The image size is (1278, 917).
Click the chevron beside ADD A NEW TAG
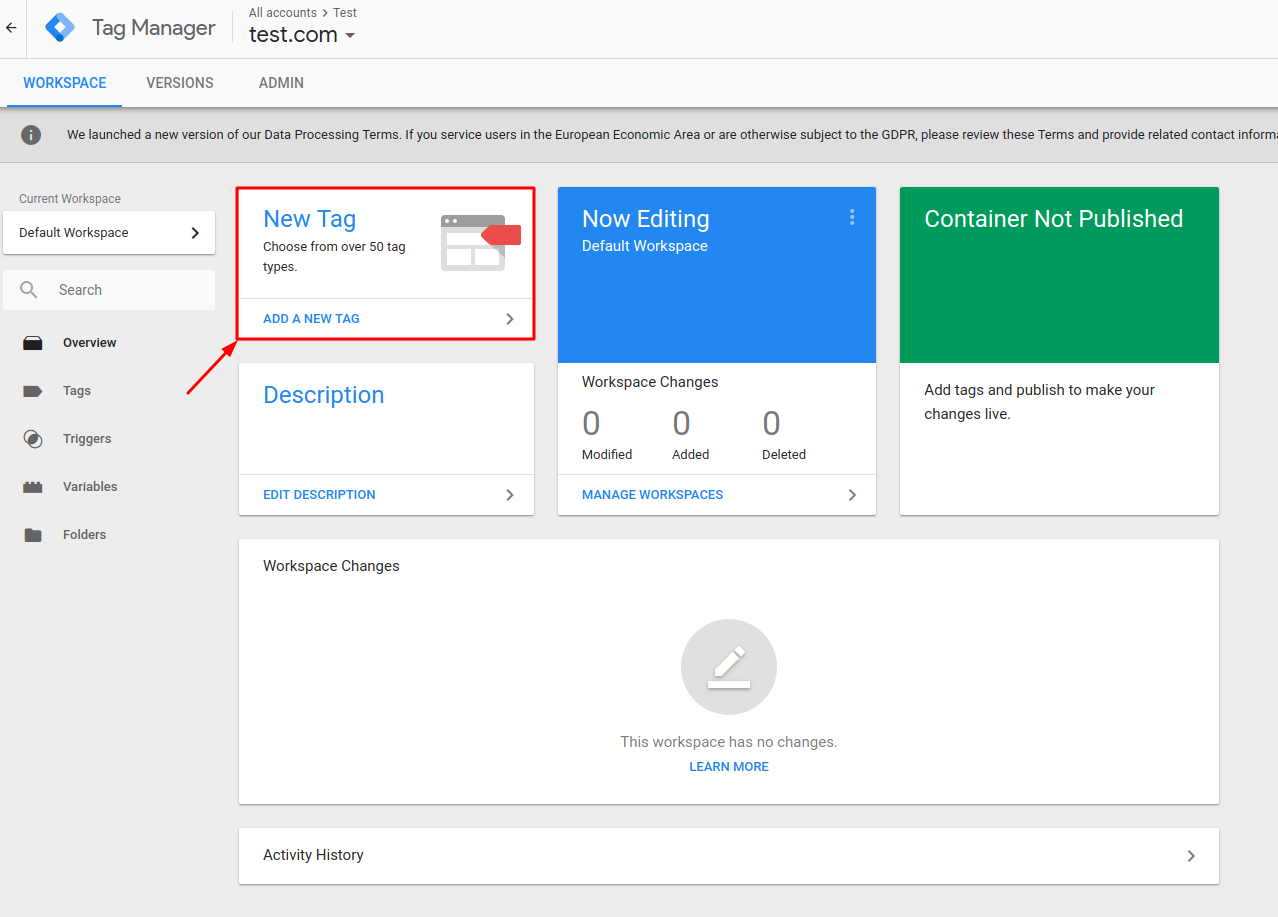[510, 319]
